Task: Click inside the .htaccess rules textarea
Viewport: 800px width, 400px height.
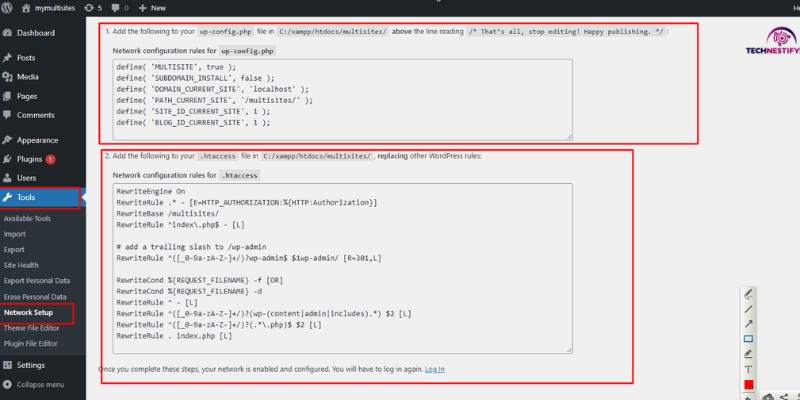Action: click(x=342, y=268)
